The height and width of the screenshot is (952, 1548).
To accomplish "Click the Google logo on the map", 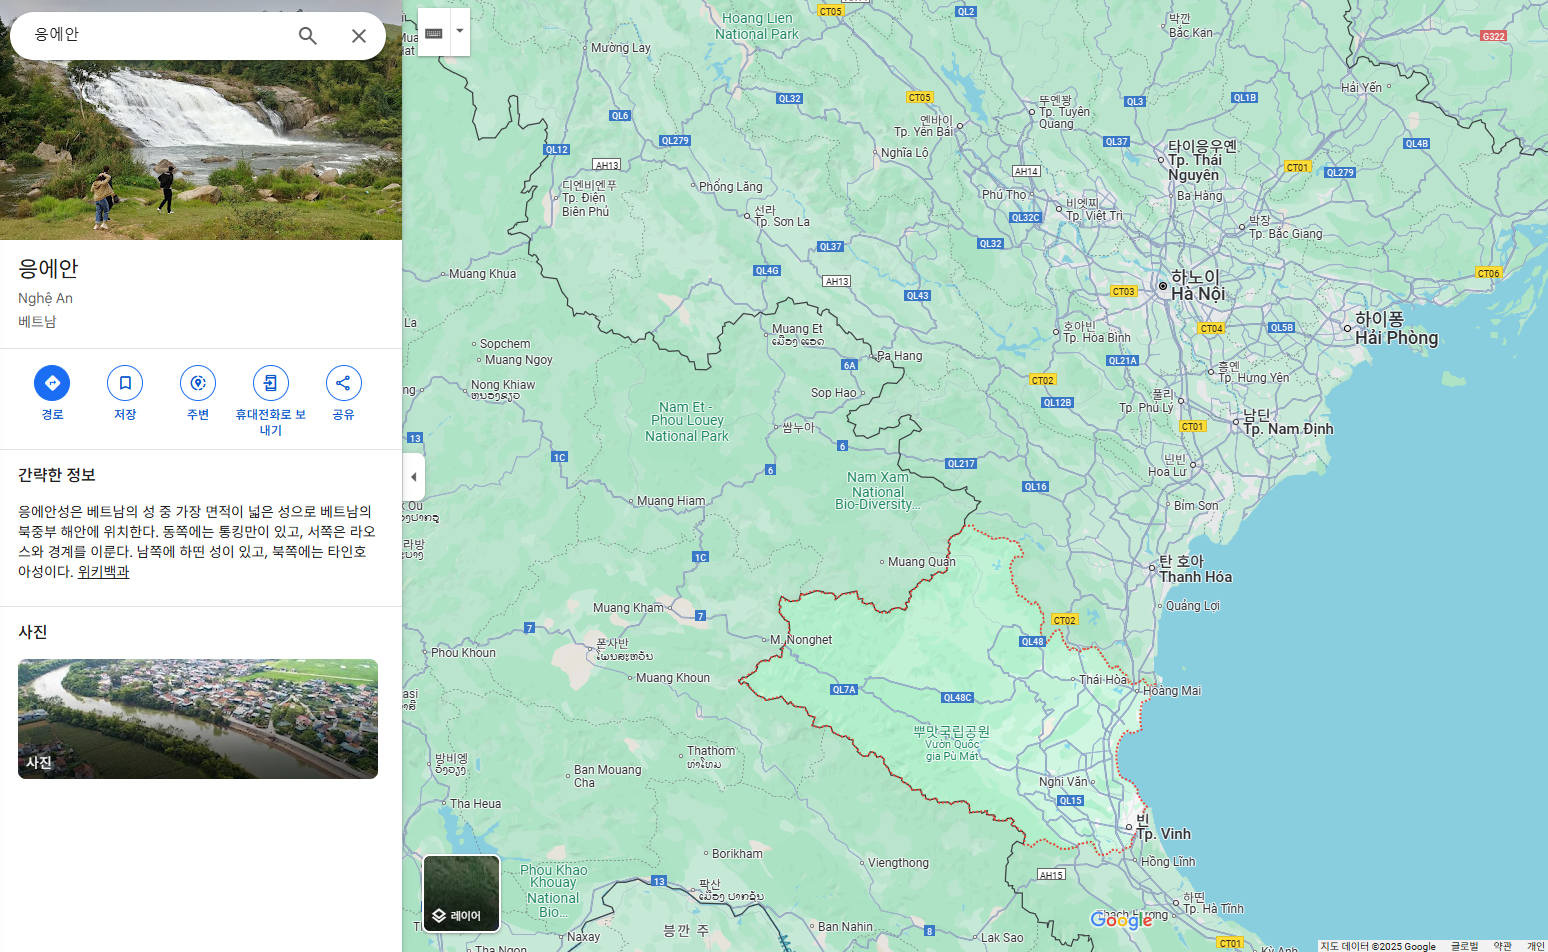I will [1122, 919].
